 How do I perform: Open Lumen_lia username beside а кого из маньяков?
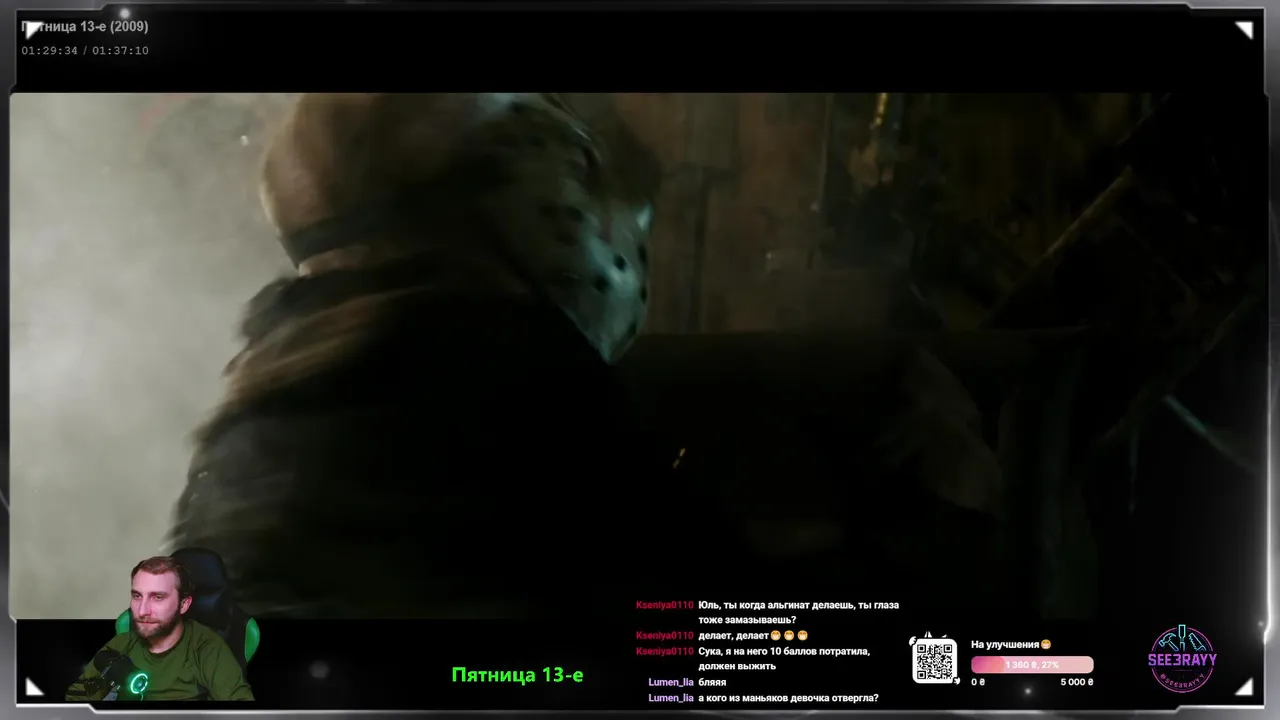coord(670,698)
